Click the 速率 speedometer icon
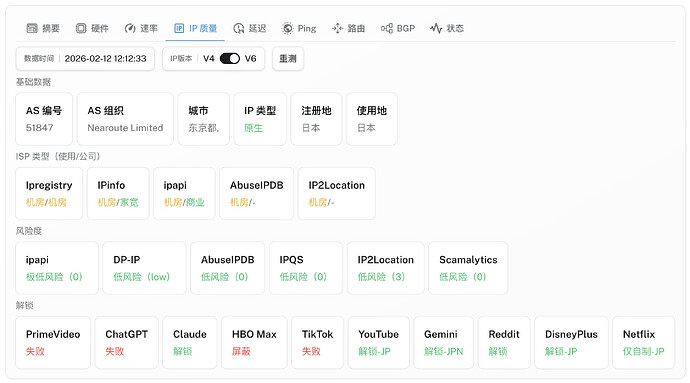The image size is (690, 383). coord(130,29)
